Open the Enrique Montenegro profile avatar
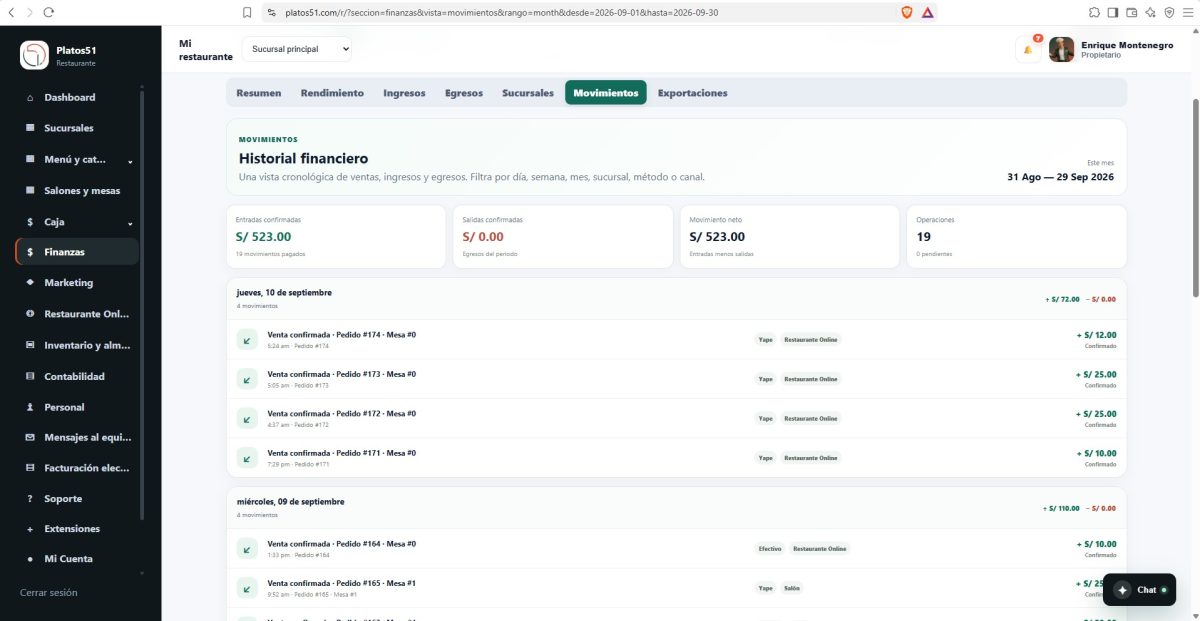 click(x=1061, y=50)
